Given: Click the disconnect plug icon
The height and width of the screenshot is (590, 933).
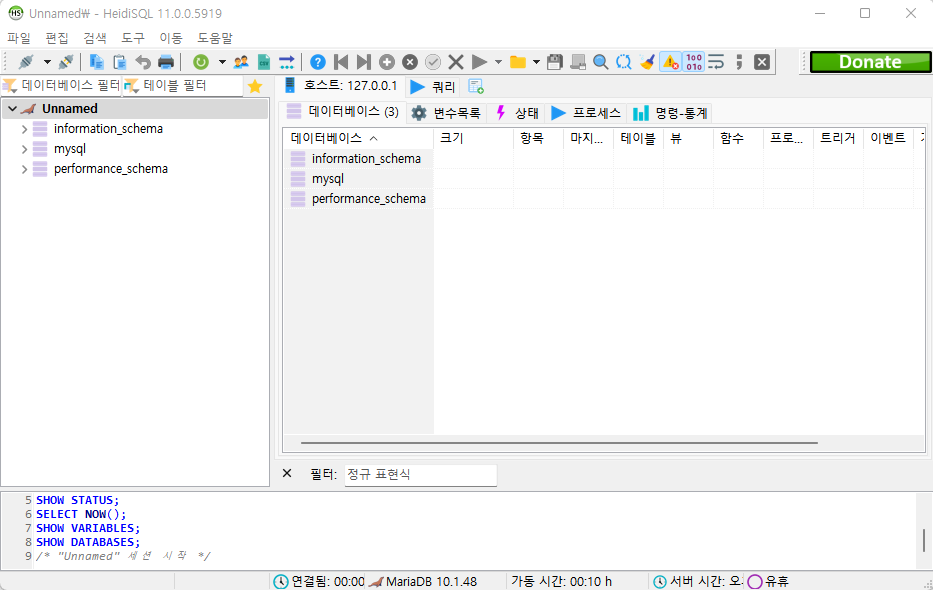Looking at the screenshot, I should coord(66,62).
